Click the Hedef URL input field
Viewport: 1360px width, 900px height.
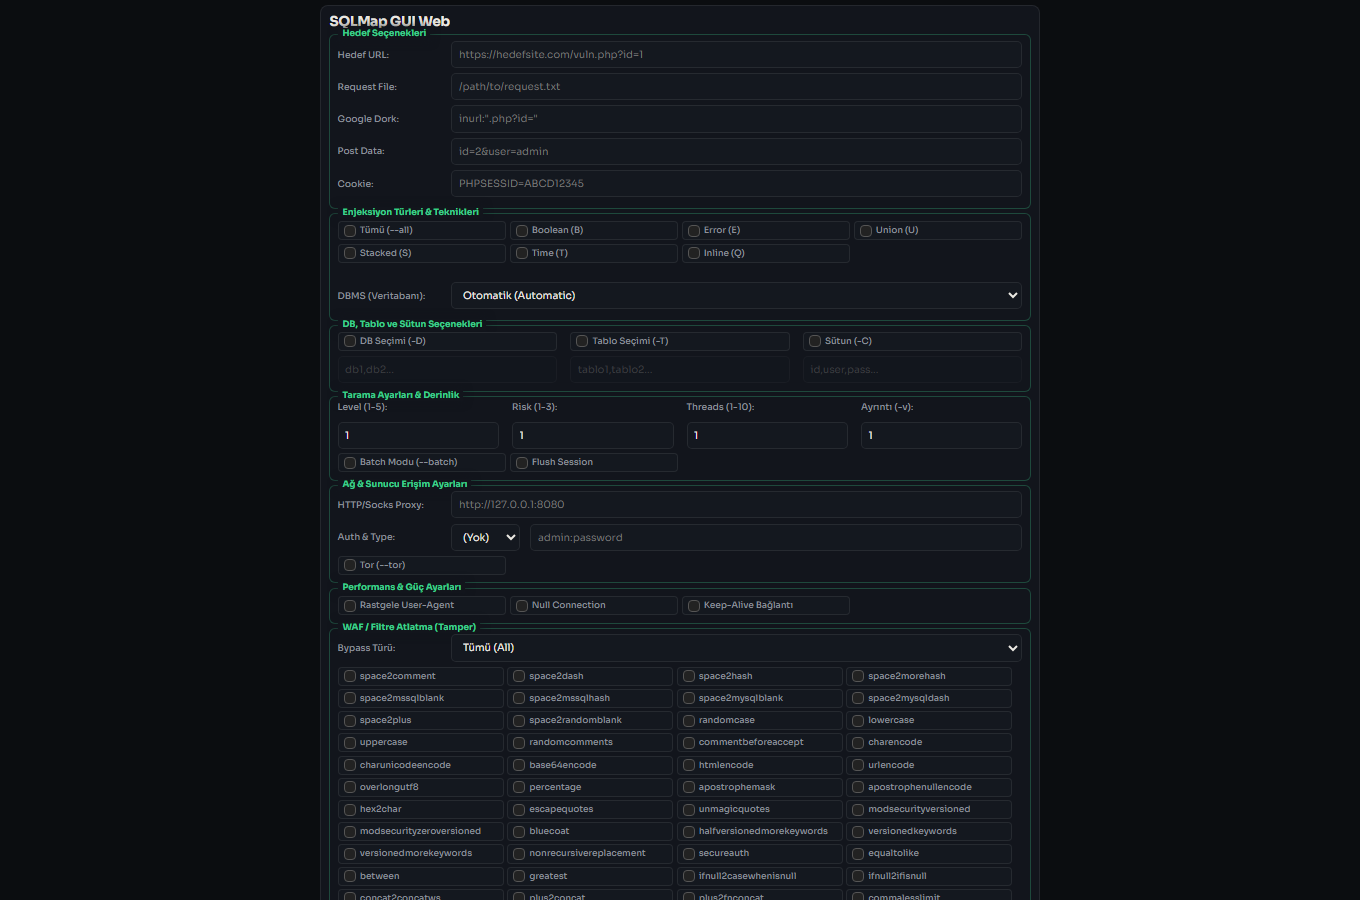click(736, 55)
